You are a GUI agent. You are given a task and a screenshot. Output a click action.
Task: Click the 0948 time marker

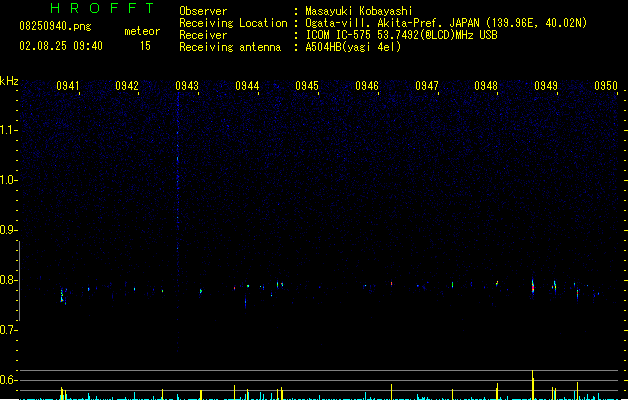pyautogui.click(x=486, y=86)
